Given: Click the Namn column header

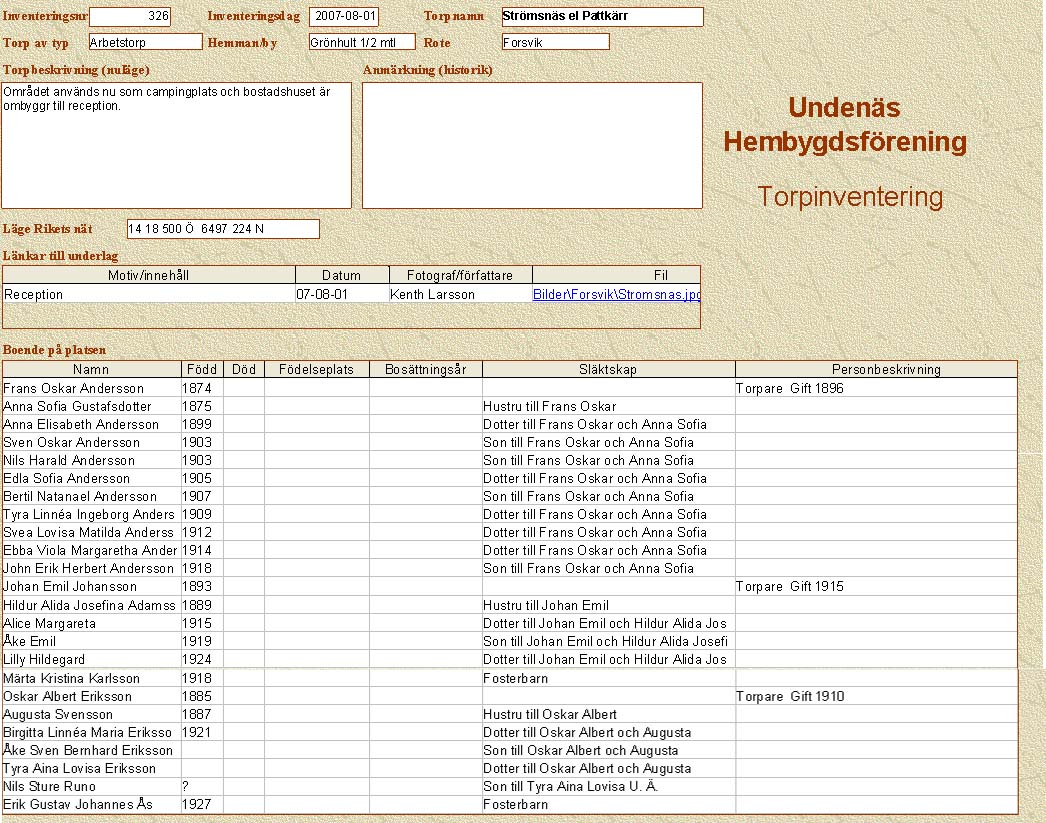Looking at the screenshot, I should [91, 369].
